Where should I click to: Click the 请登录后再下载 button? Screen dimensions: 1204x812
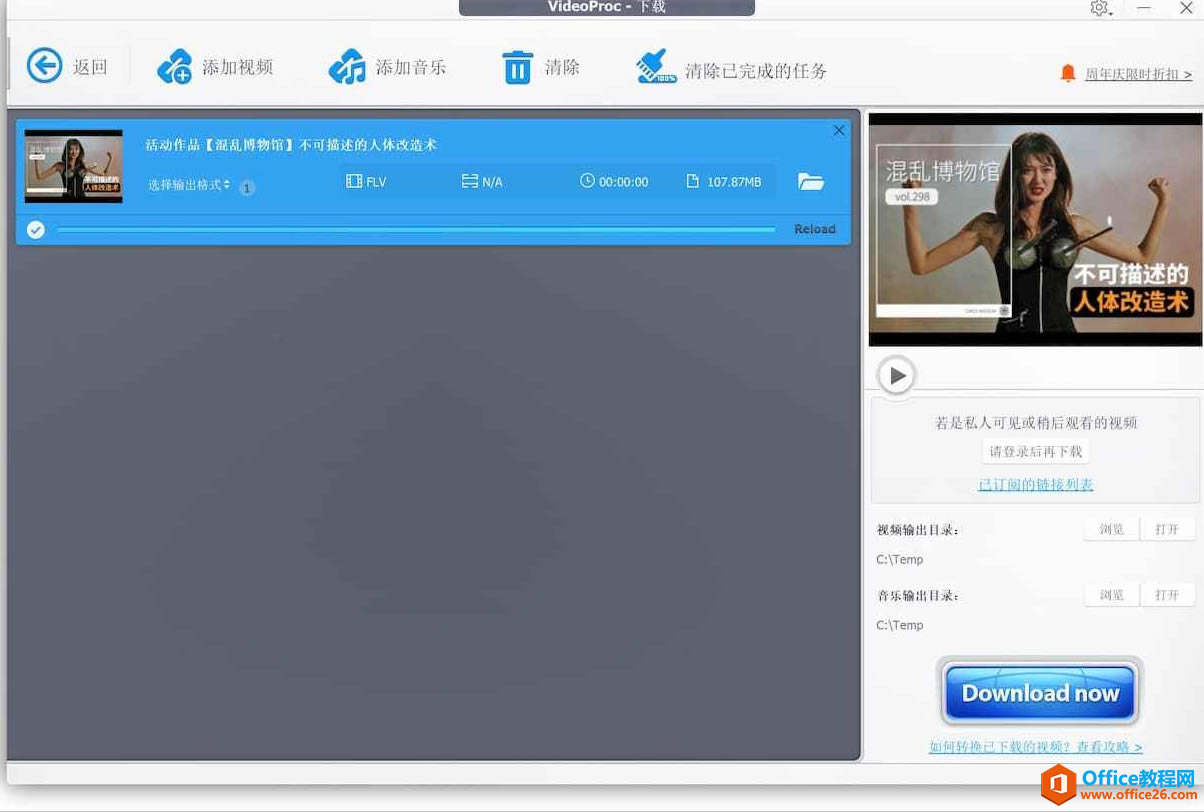(x=1036, y=451)
